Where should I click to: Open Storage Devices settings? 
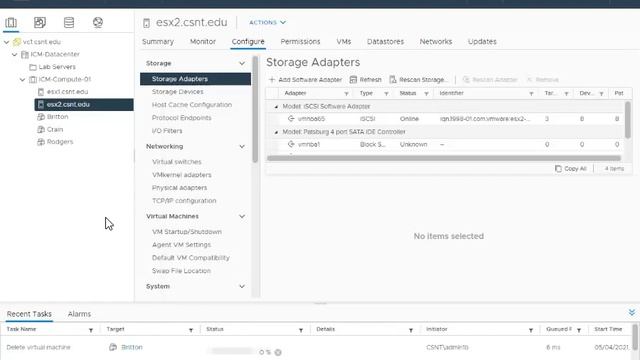pyautogui.click(x=178, y=92)
